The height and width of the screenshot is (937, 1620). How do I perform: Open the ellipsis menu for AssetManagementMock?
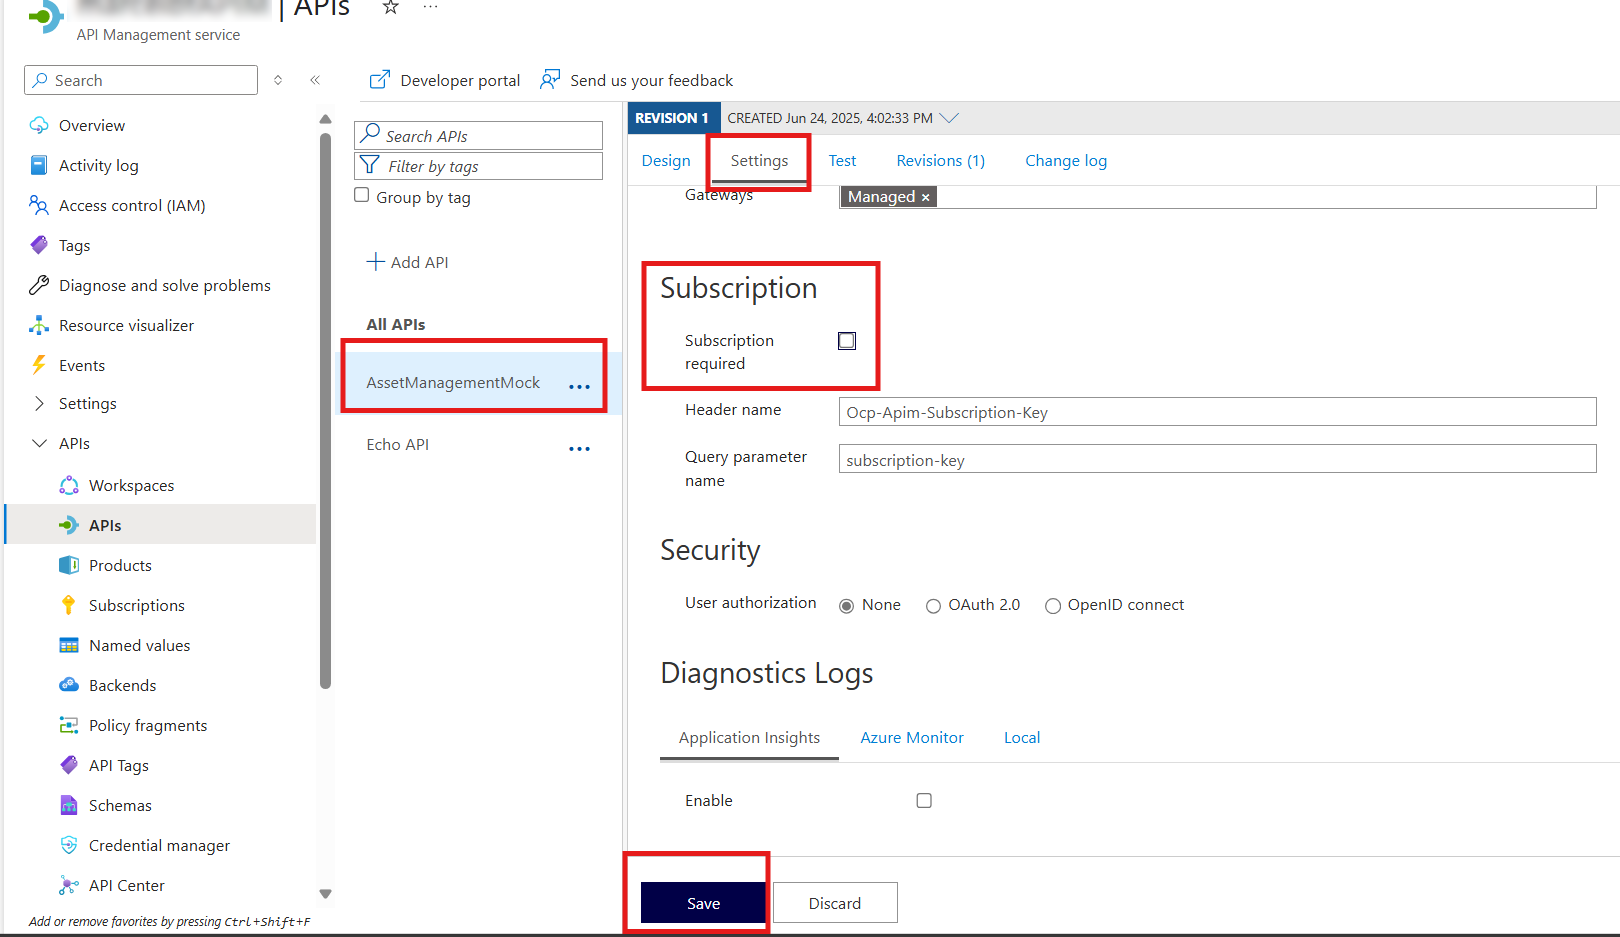coord(580,385)
